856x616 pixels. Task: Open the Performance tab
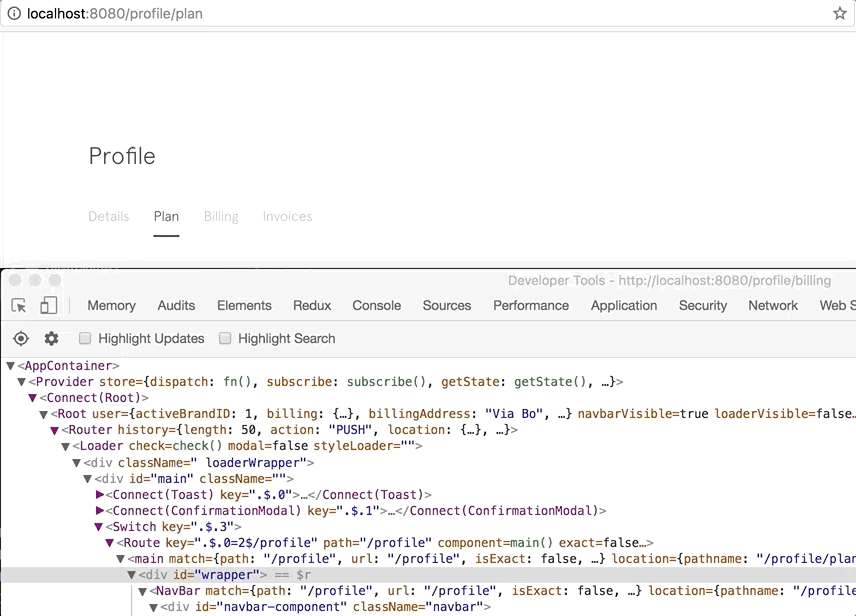[531, 305]
